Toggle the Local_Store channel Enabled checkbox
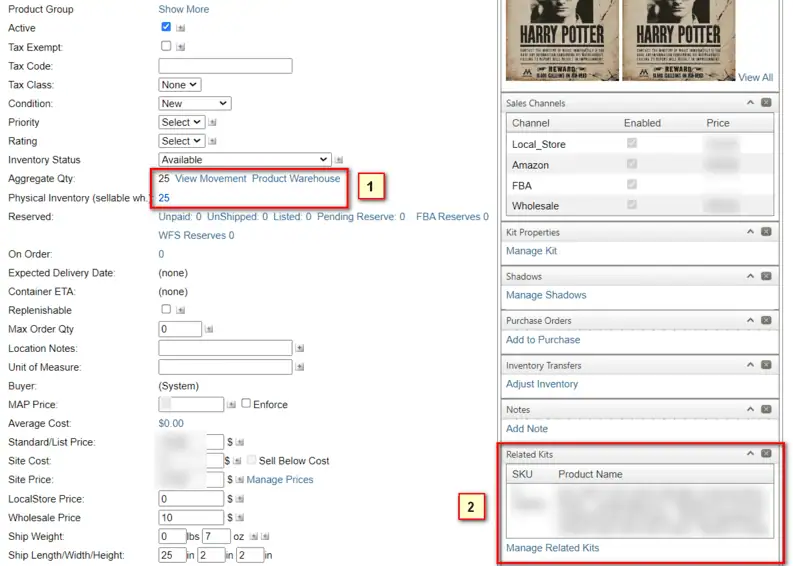Viewport: 793px width, 566px height. [x=632, y=143]
